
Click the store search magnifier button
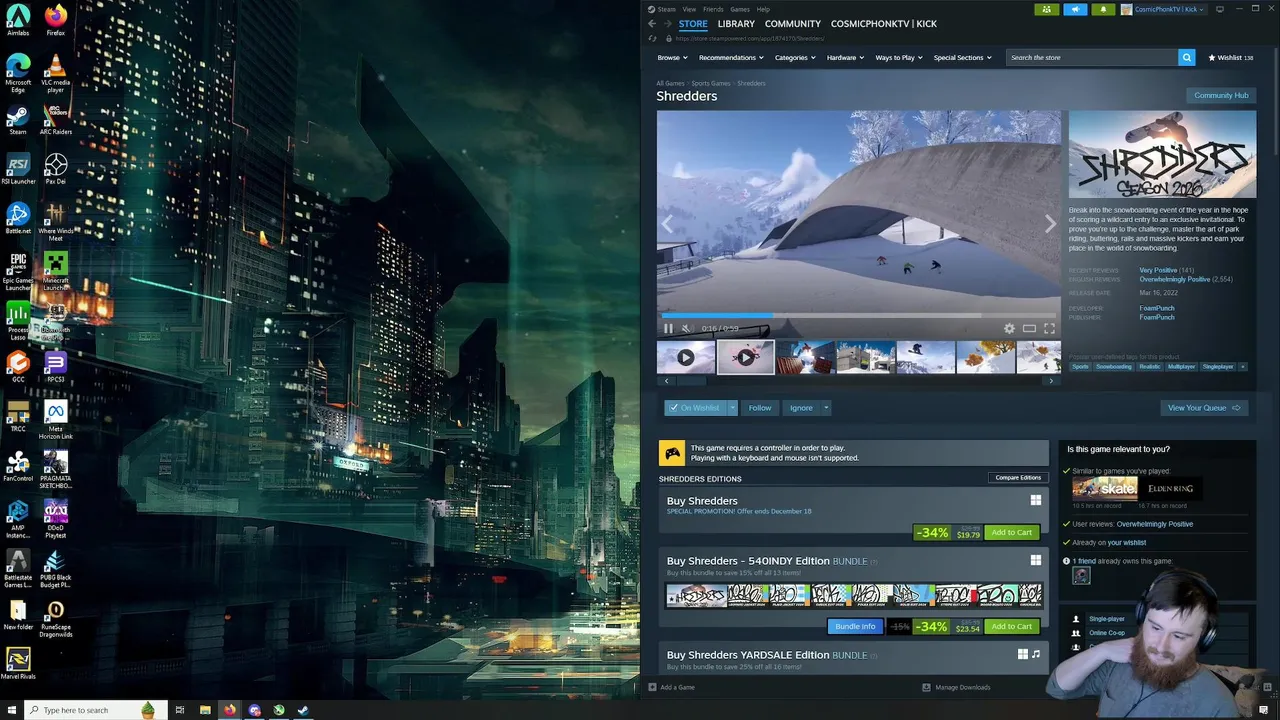(1187, 57)
